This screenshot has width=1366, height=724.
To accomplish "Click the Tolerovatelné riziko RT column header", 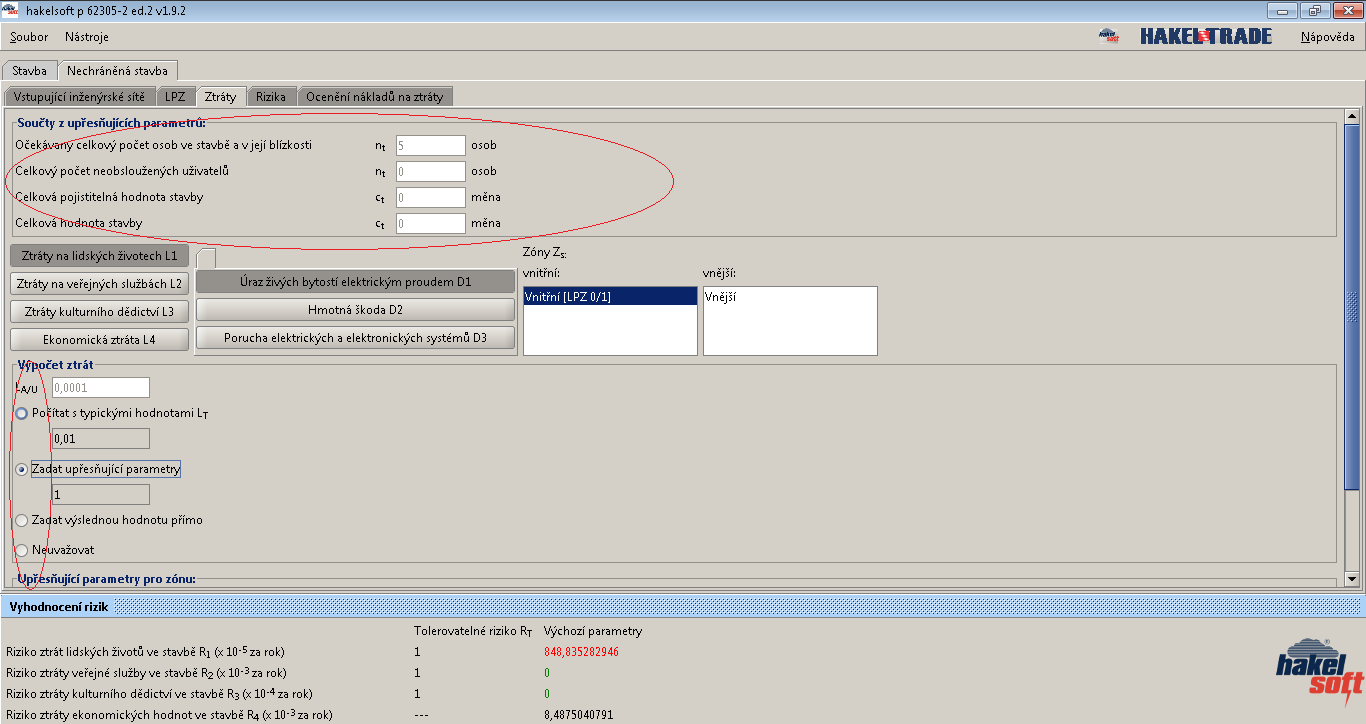I will [x=475, y=631].
